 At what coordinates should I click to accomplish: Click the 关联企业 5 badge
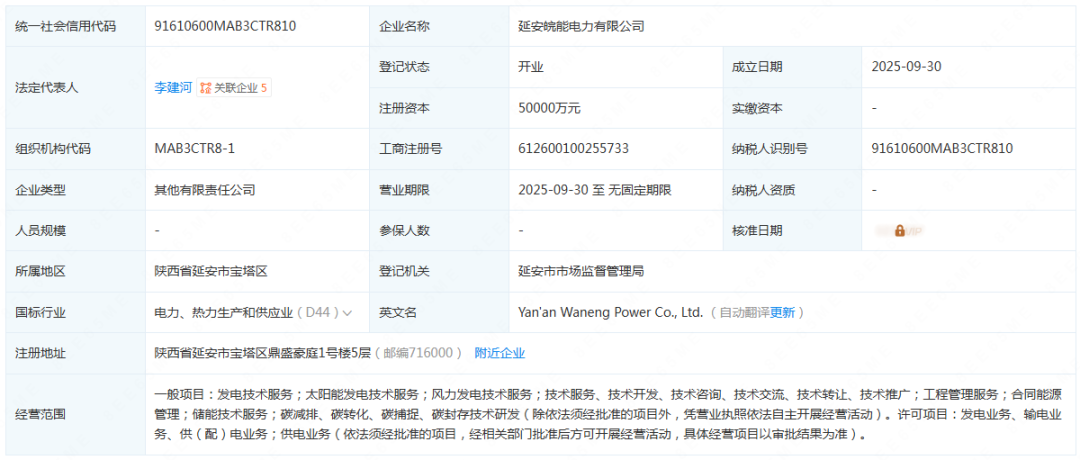point(234,88)
